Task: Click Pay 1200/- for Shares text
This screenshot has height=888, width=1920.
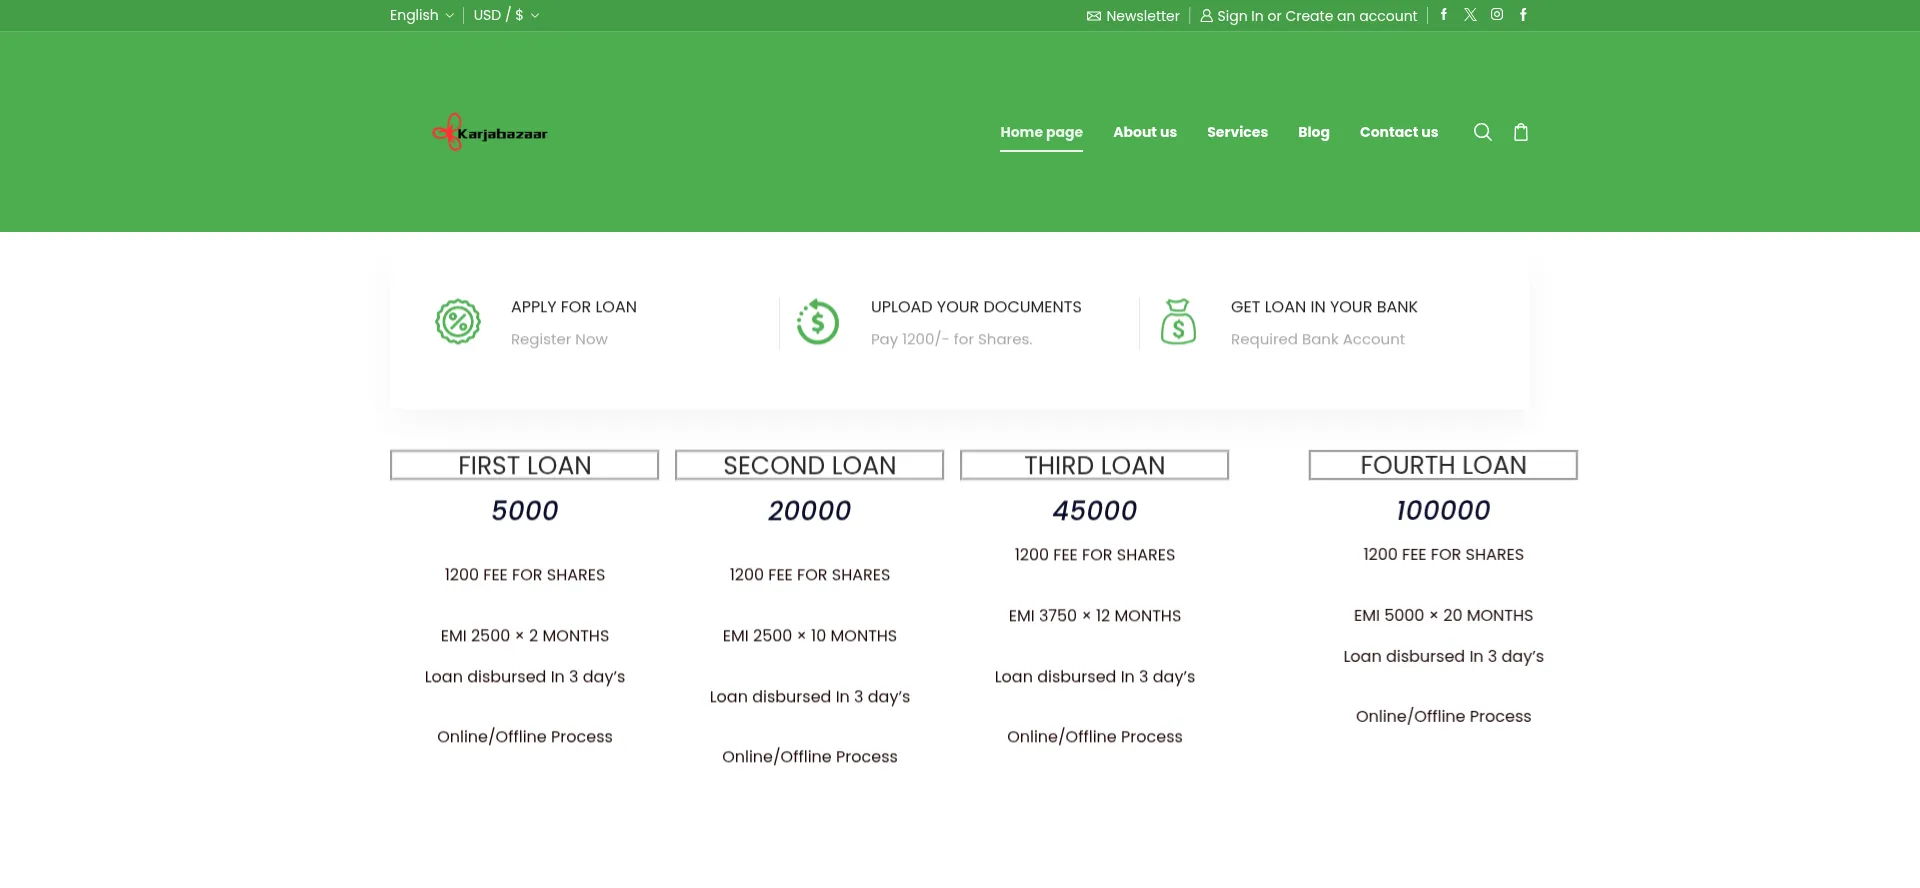Action: (x=951, y=339)
